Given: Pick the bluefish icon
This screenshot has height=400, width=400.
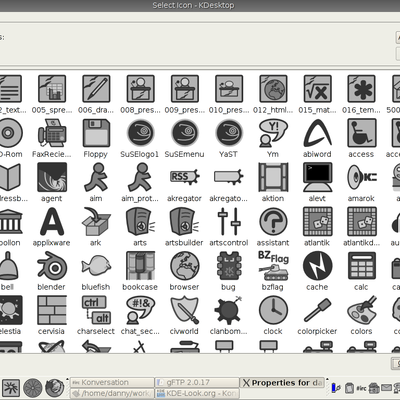Looking at the screenshot, I should pyautogui.click(x=96, y=266).
